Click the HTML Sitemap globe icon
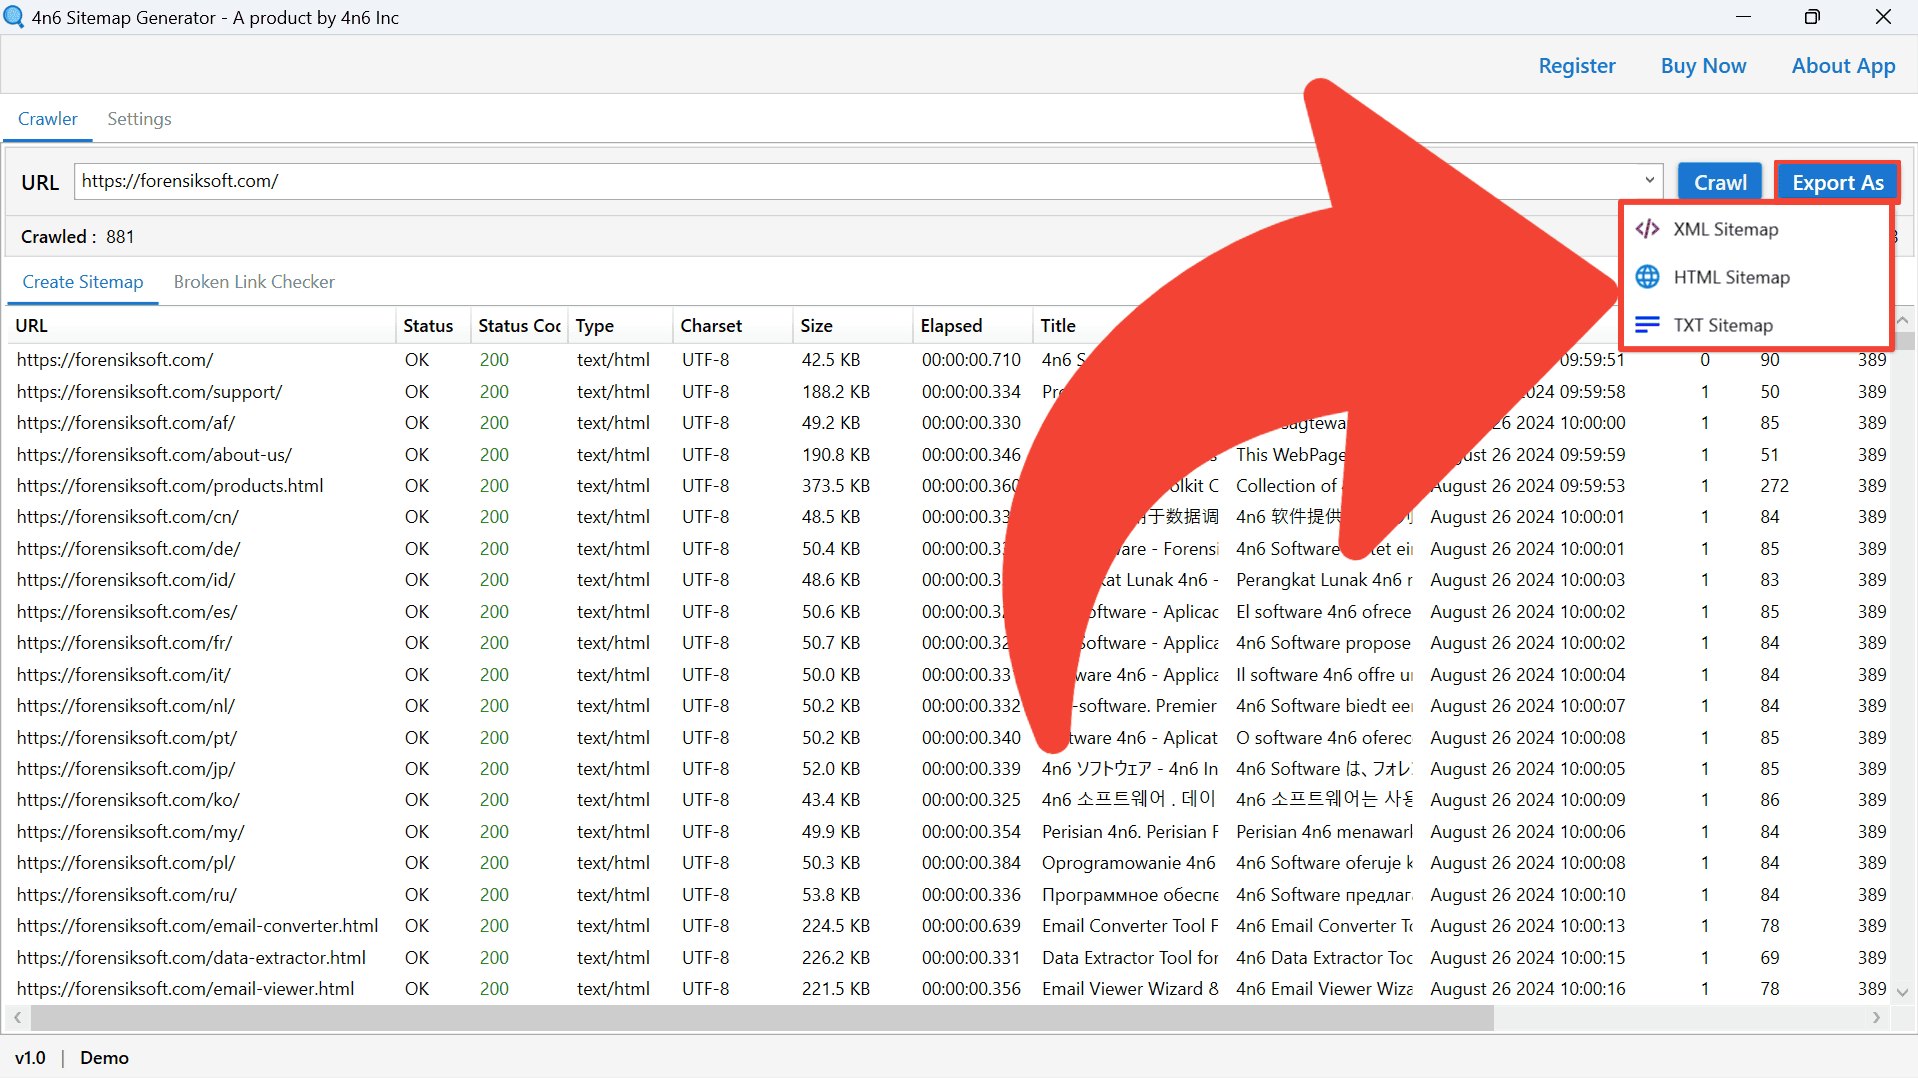This screenshot has width=1918, height=1078. [1647, 277]
